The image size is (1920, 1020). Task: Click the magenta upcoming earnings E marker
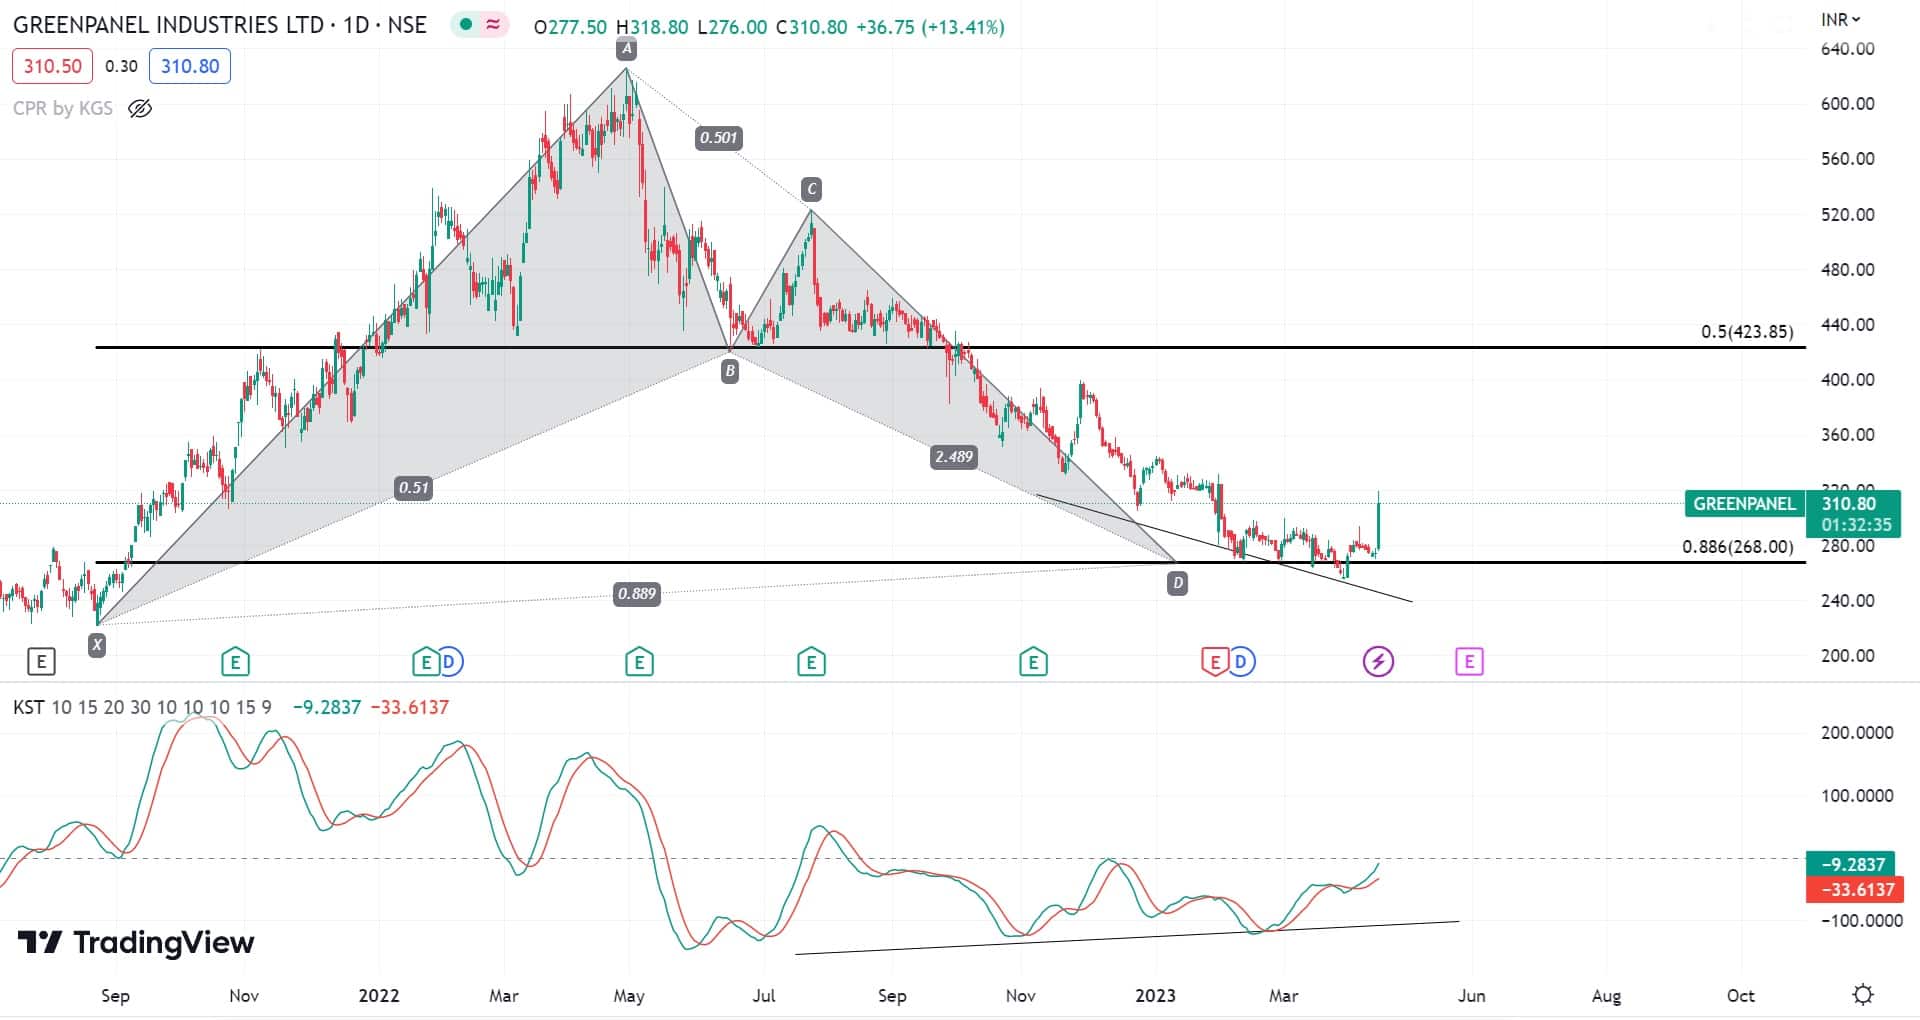point(1468,661)
